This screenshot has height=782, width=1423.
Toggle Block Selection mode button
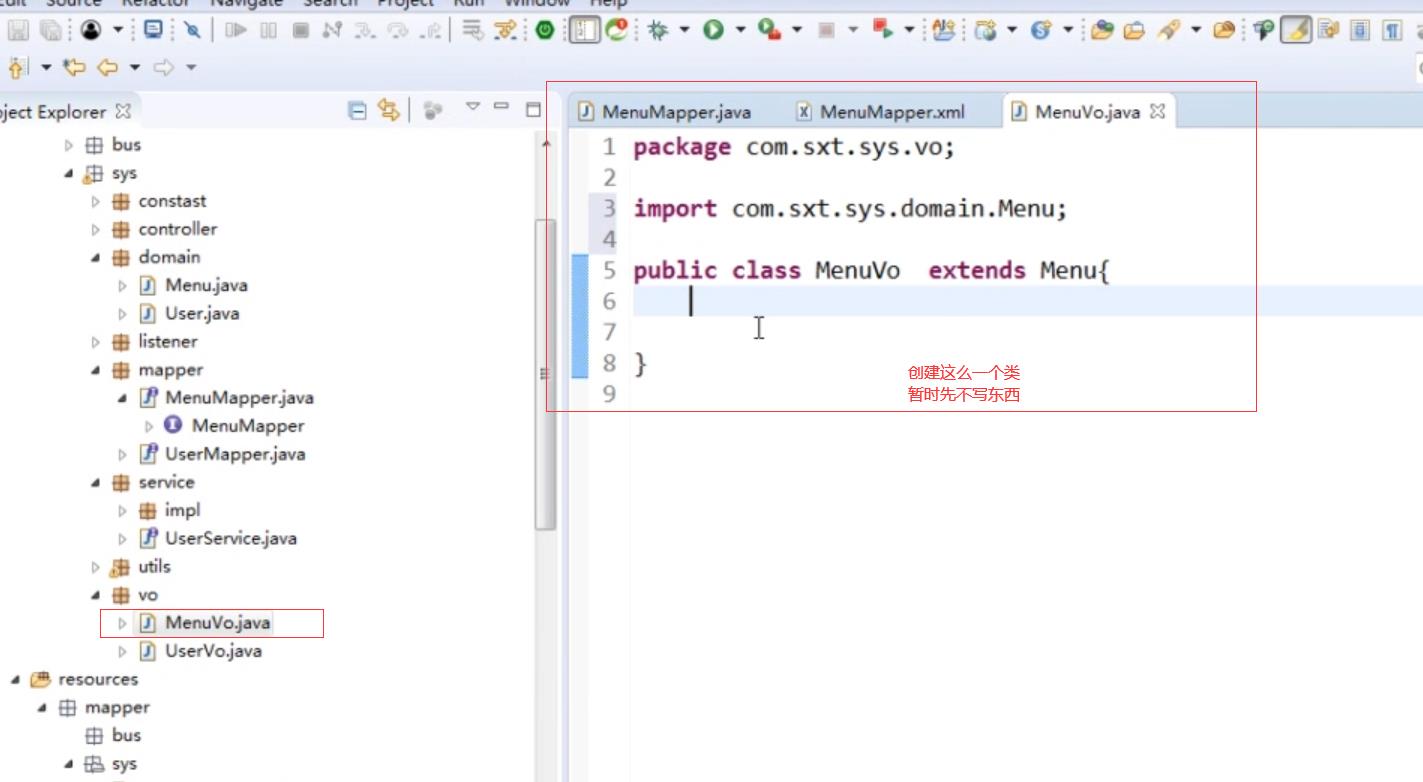1360,31
